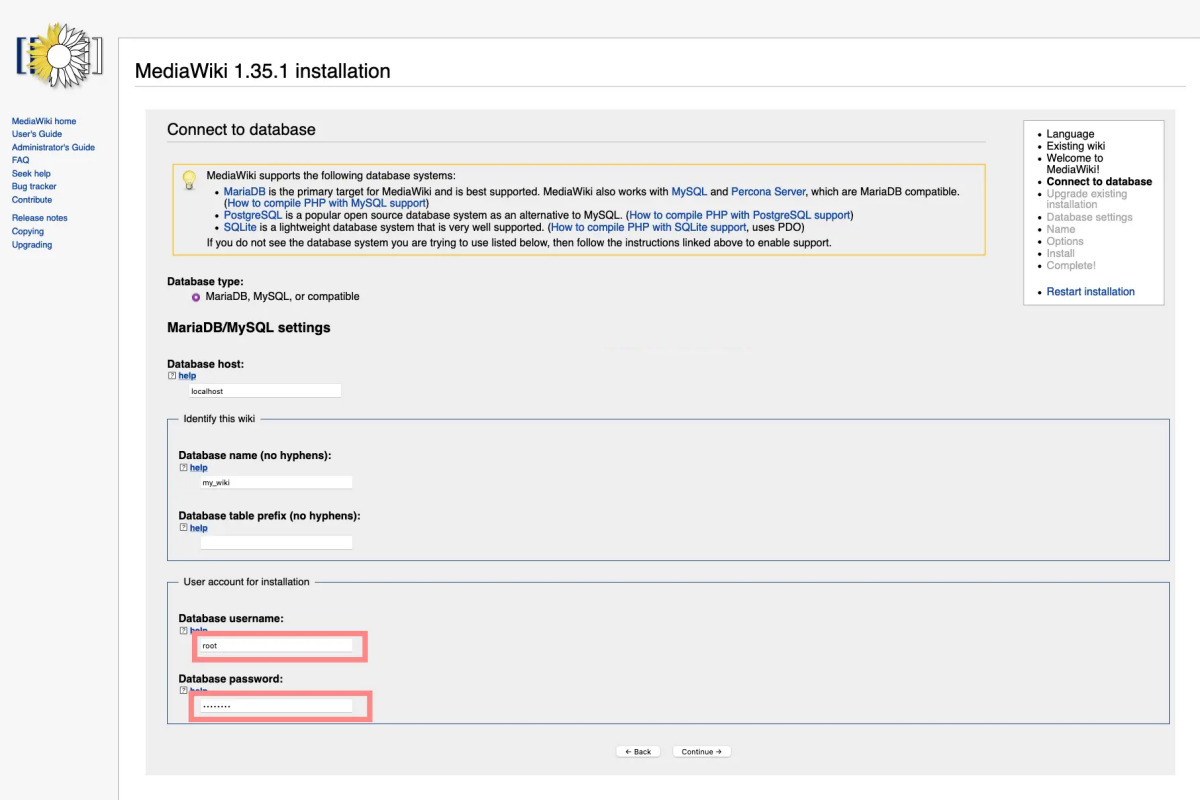Open How to compile PHP with SQLite support
Screen dimensions: 1200x800
click(x=648, y=227)
